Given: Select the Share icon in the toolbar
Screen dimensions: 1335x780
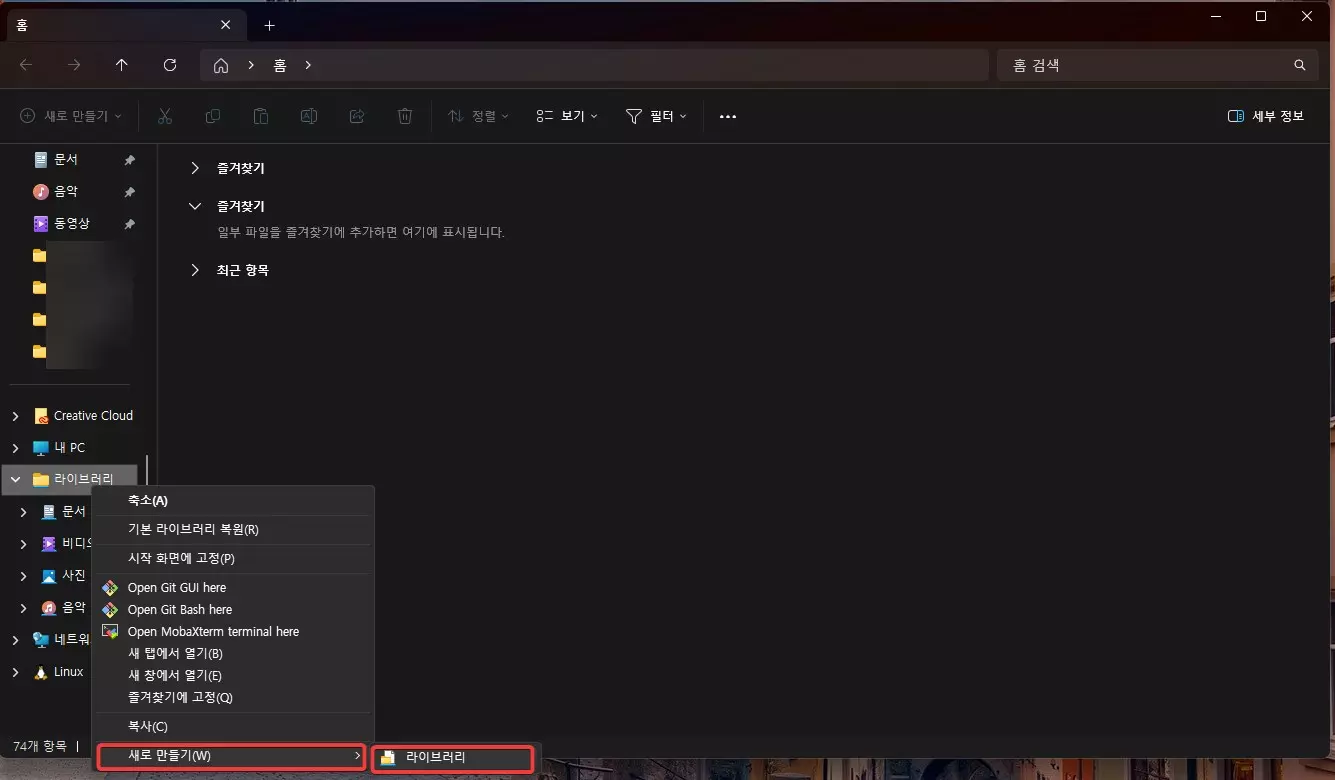Looking at the screenshot, I should pyautogui.click(x=356, y=115).
